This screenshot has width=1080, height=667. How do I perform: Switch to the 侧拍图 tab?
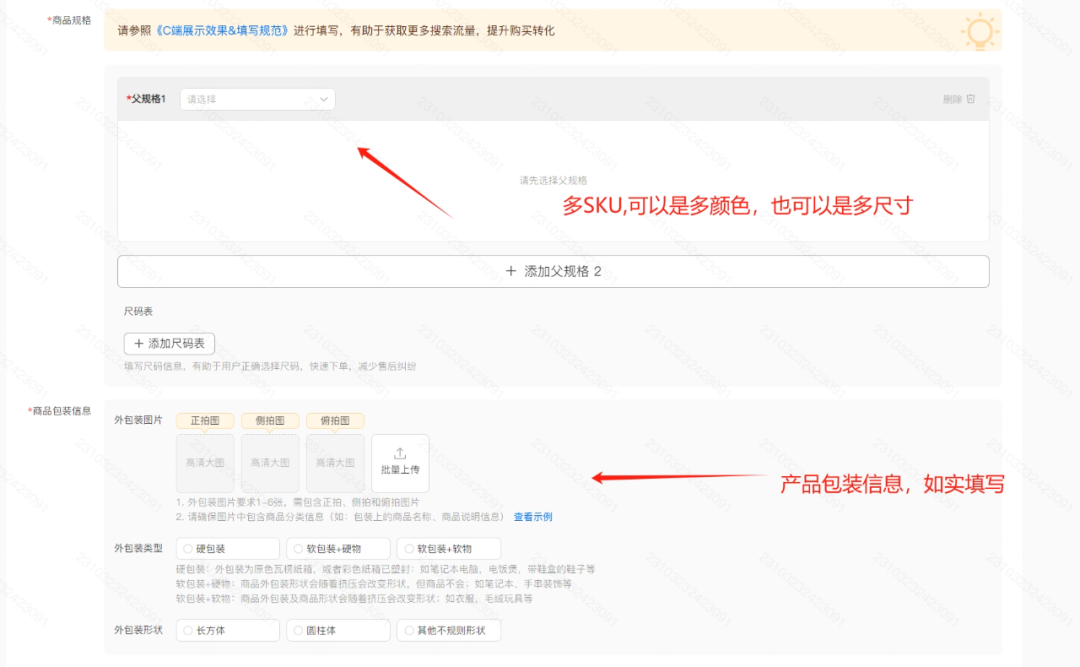pyautogui.click(x=269, y=420)
